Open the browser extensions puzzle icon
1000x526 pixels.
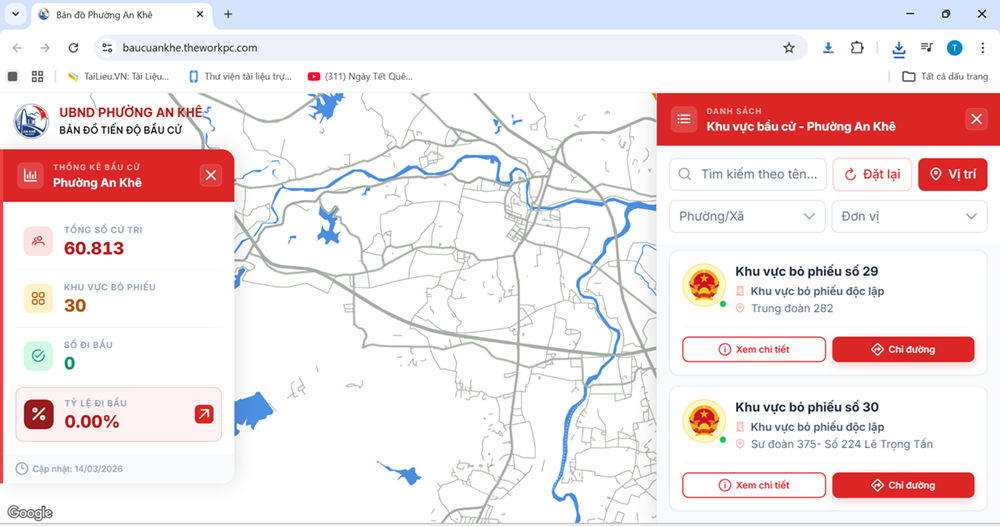(x=857, y=47)
